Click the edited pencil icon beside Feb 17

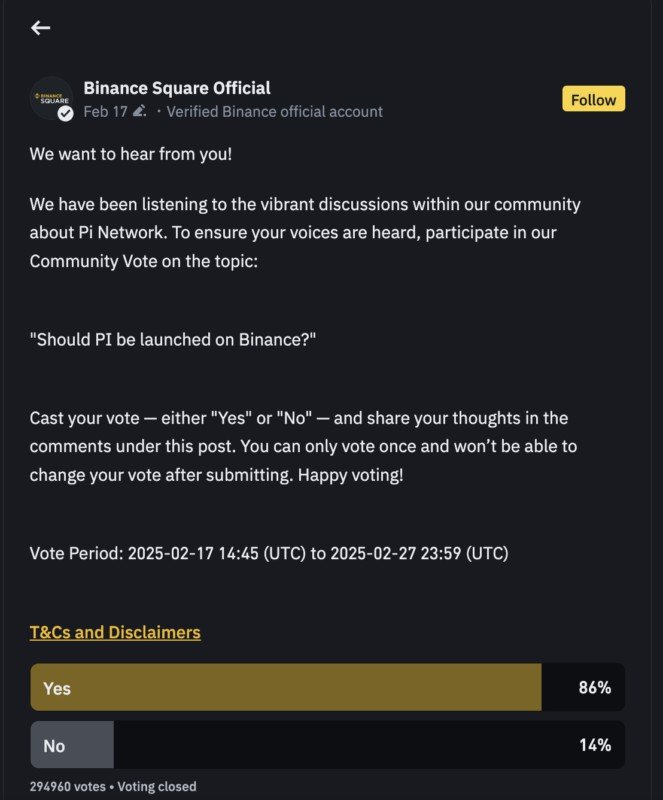click(x=139, y=112)
